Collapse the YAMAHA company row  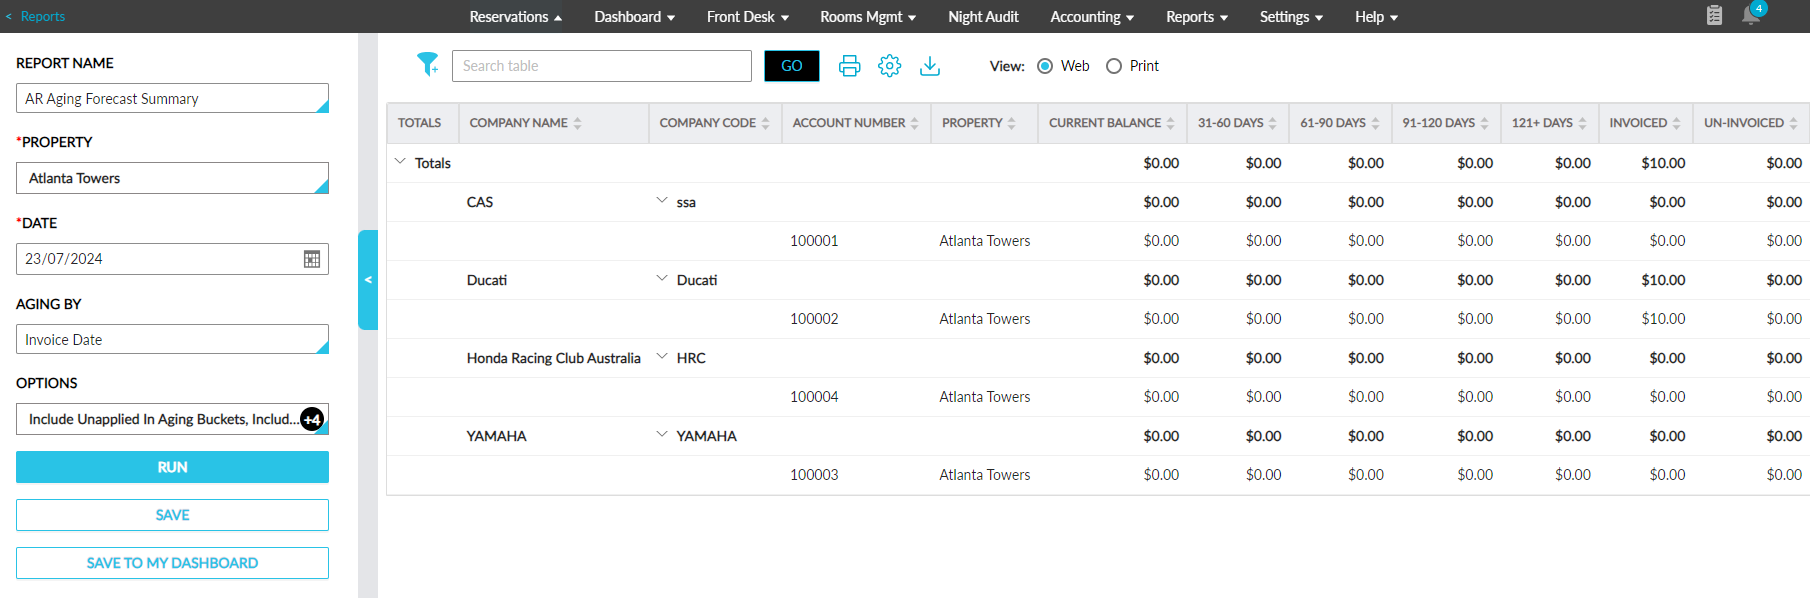pos(662,434)
